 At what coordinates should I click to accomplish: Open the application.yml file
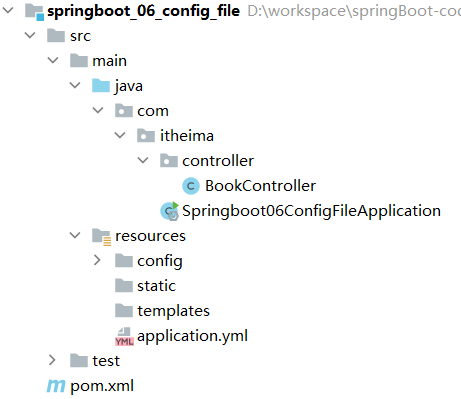coord(192,336)
